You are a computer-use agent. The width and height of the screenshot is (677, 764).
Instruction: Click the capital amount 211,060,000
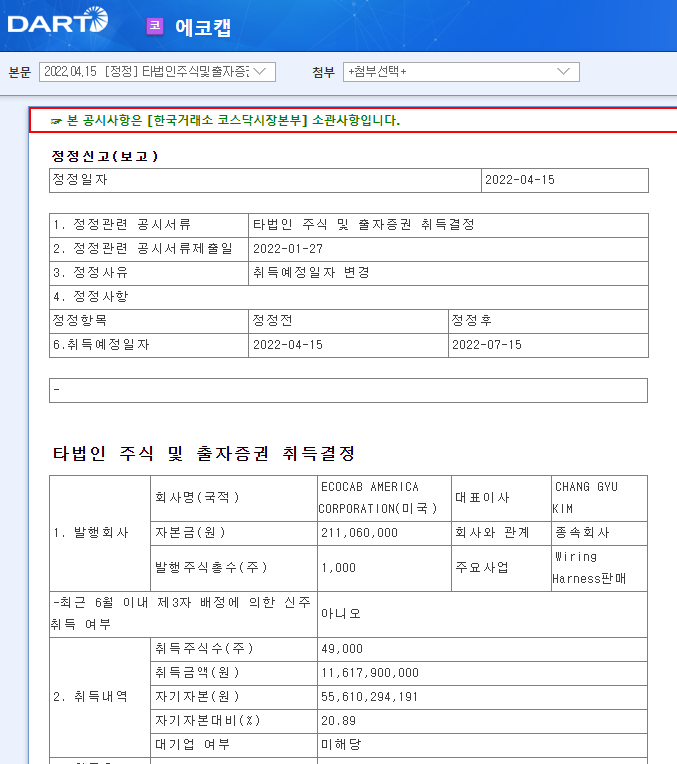[x=359, y=533]
